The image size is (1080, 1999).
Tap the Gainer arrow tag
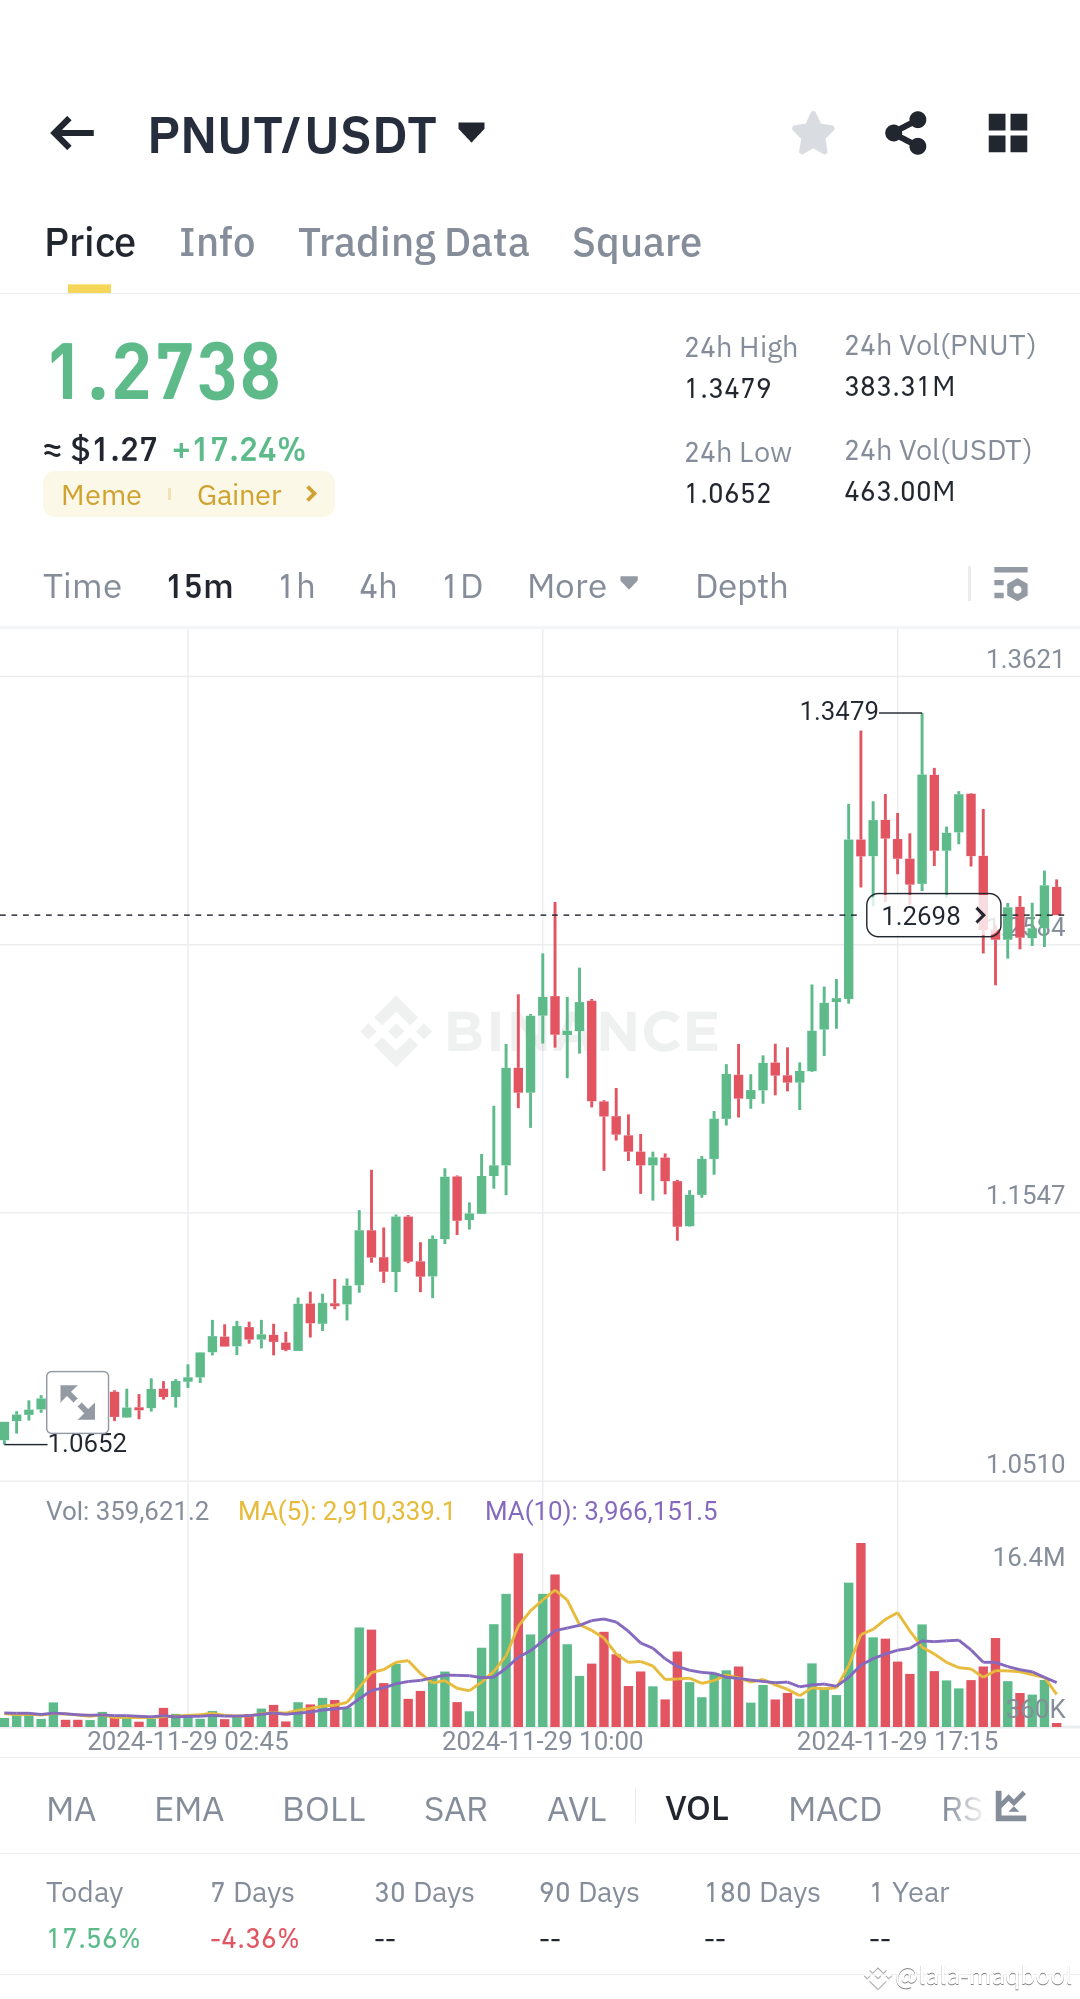tap(311, 494)
